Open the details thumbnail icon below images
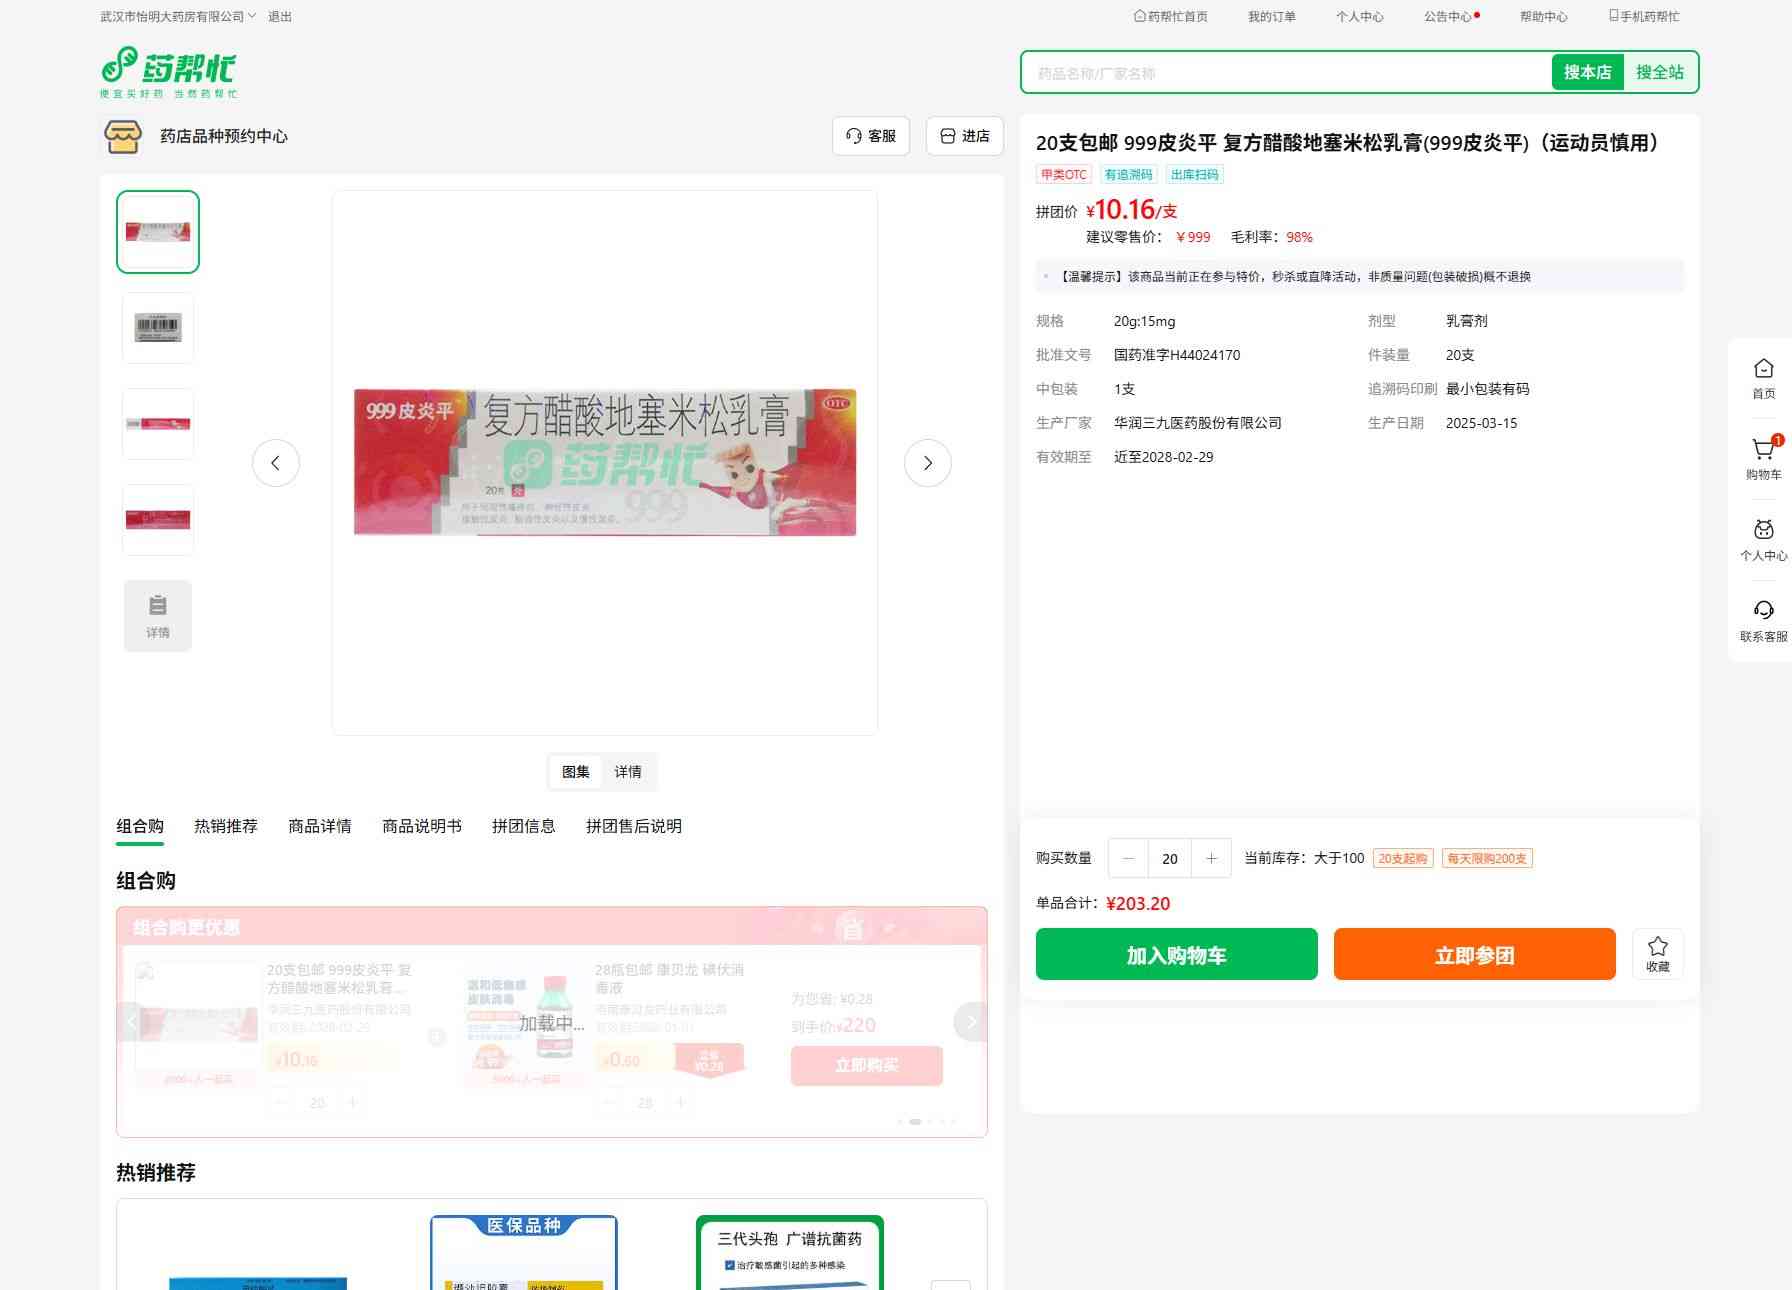The height and width of the screenshot is (1290, 1792). (158, 616)
